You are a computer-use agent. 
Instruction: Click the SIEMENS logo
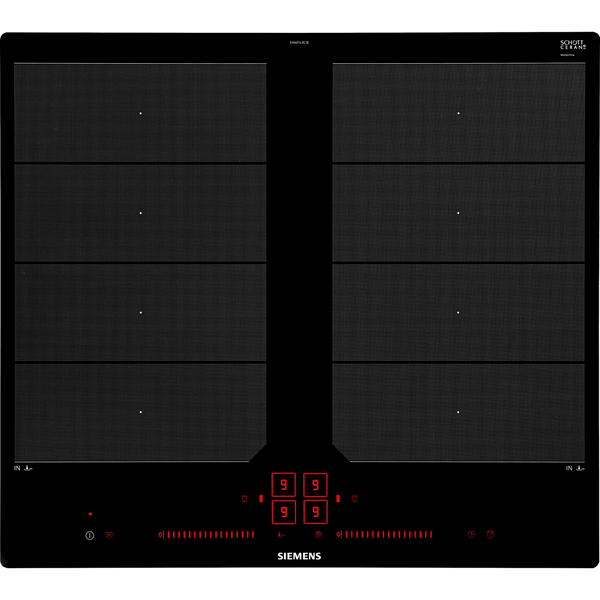click(299, 555)
